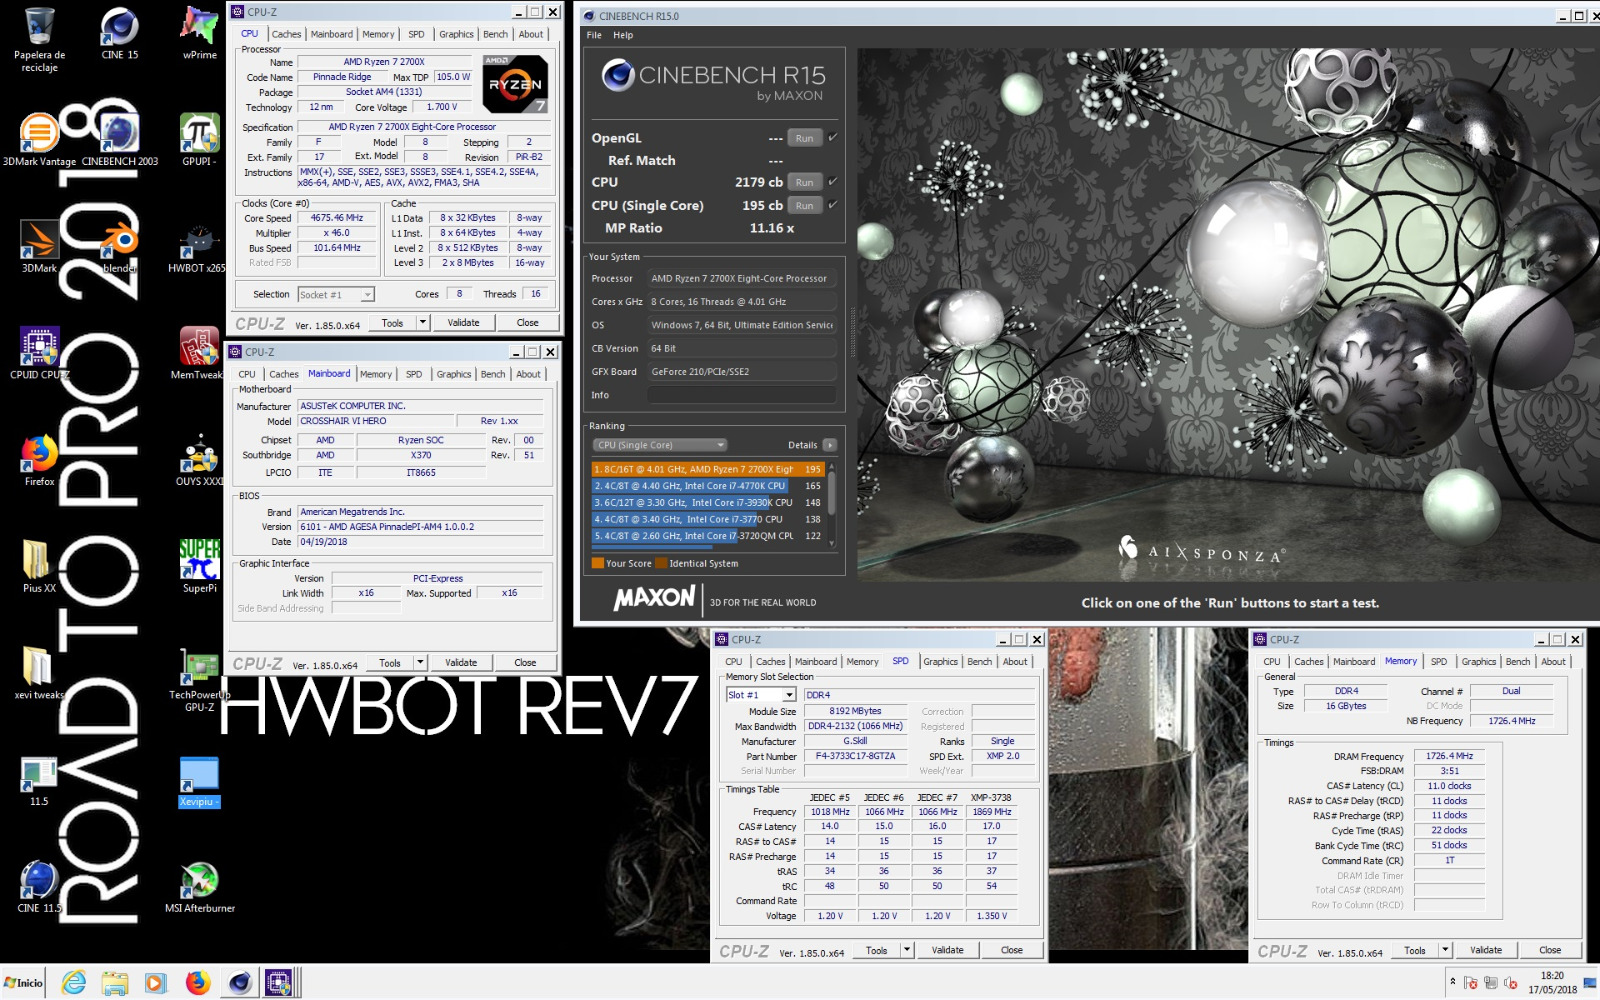Select the 3DMark Vantage desktop icon
The height and width of the screenshot is (1000, 1600).
pos(39,139)
